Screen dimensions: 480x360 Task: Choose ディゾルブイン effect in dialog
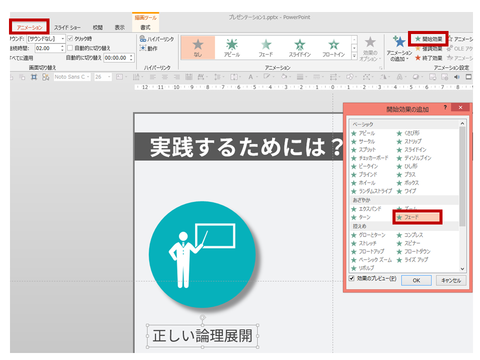414,158
